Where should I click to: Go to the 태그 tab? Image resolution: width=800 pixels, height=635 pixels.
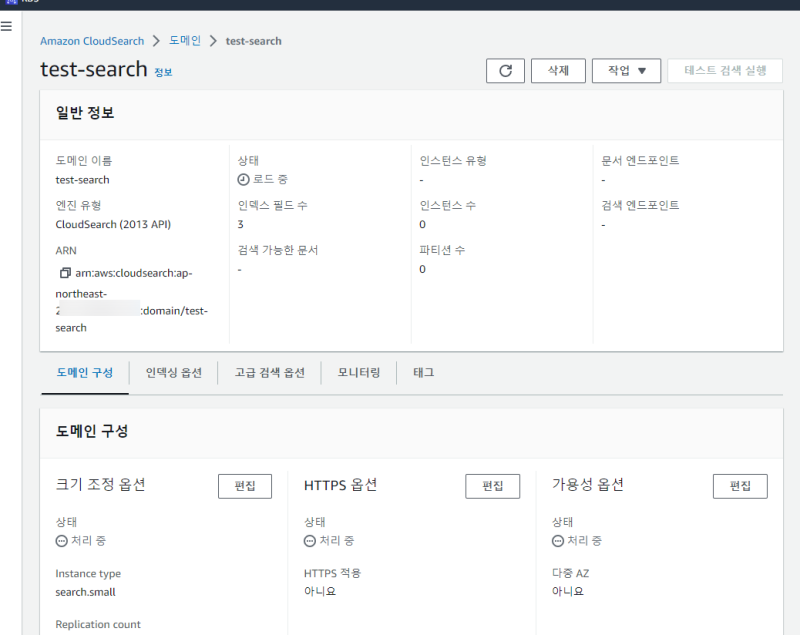[423, 373]
